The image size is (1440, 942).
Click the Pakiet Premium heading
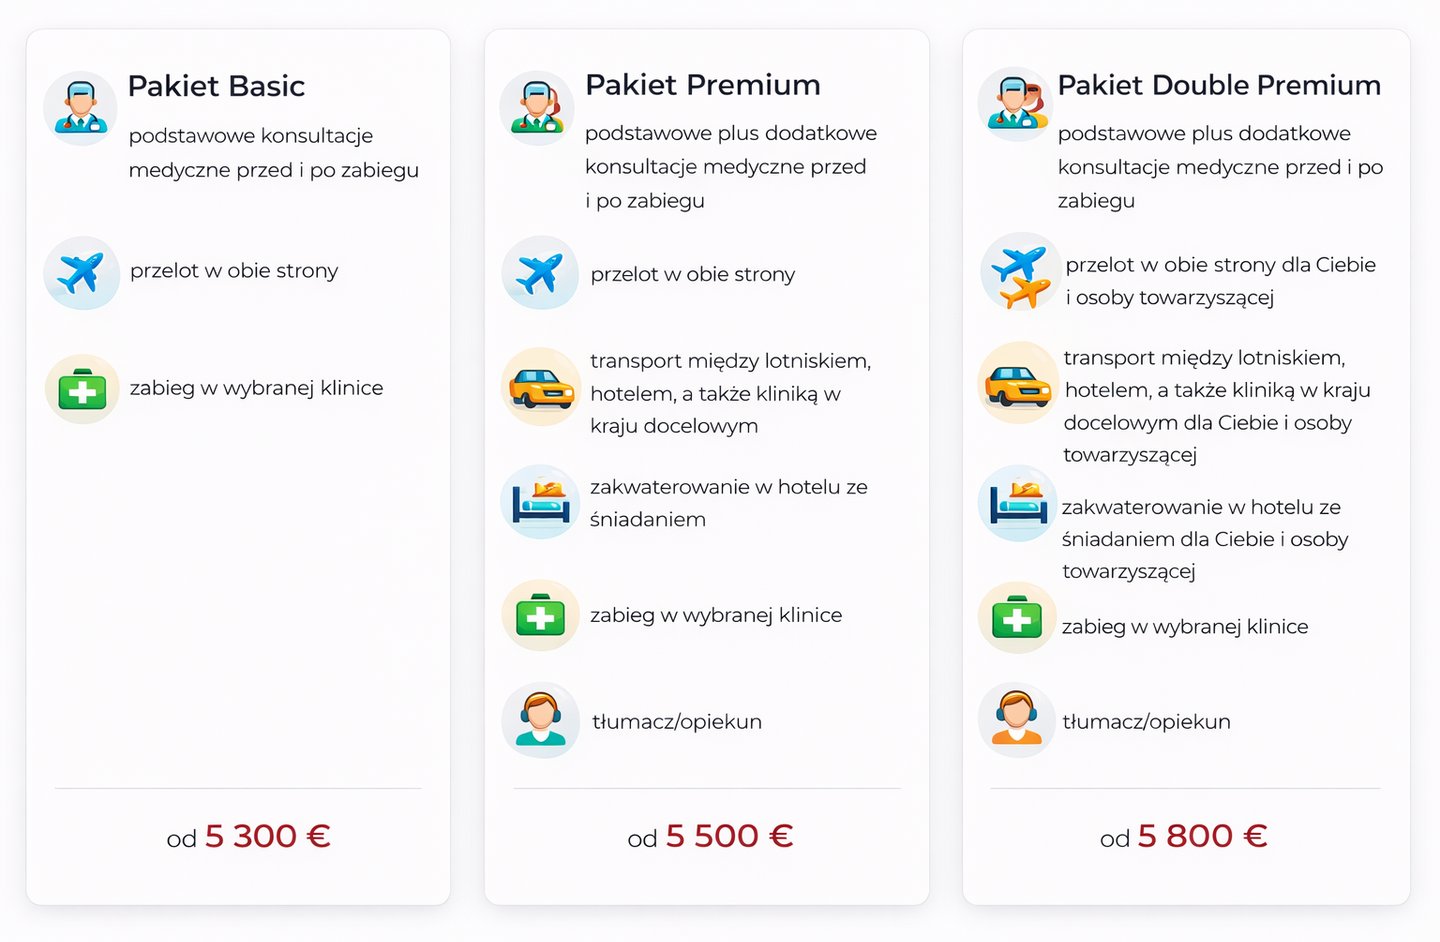click(702, 85)
